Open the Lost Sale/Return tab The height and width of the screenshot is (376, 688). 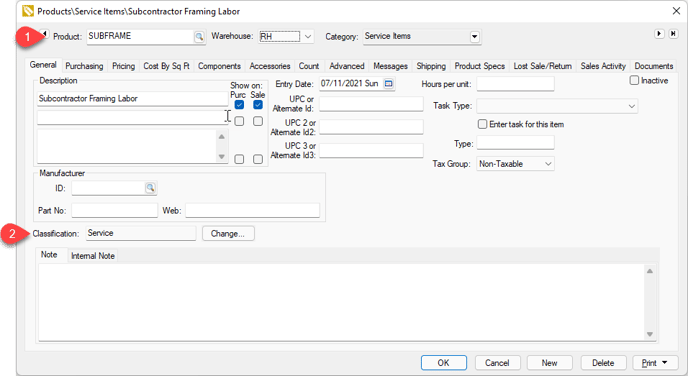pos(543,66)
